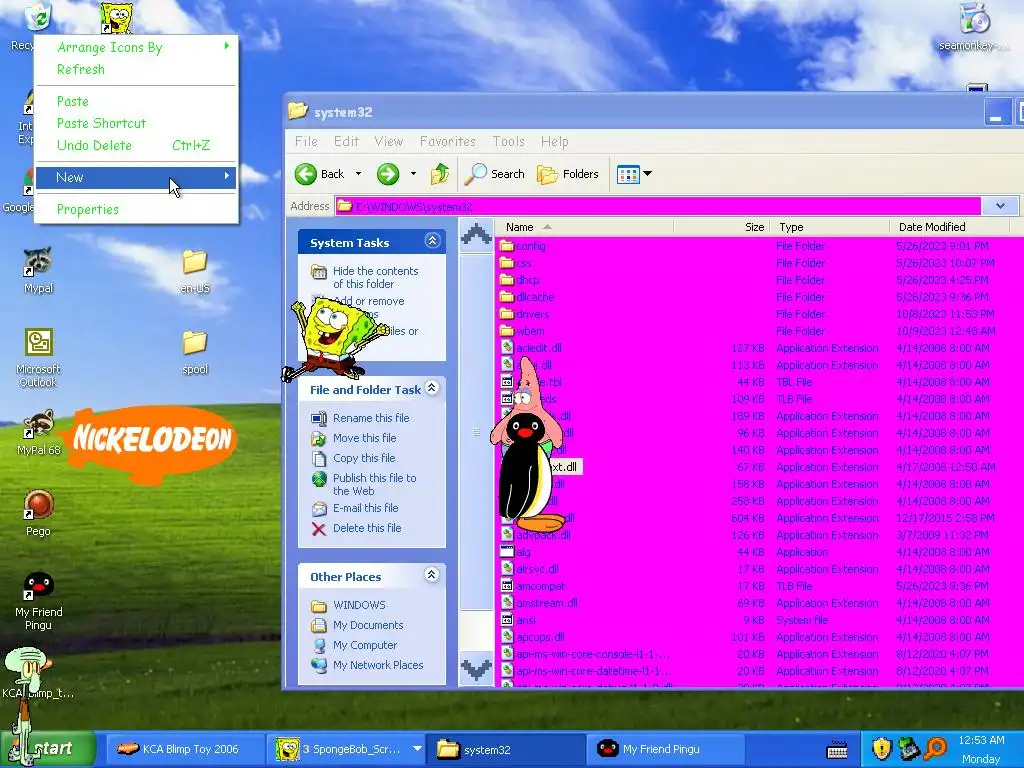Go up one folder level icon
Image resolution: width=1024 pixels, height=768 pixels.
(x=440, y=174)
